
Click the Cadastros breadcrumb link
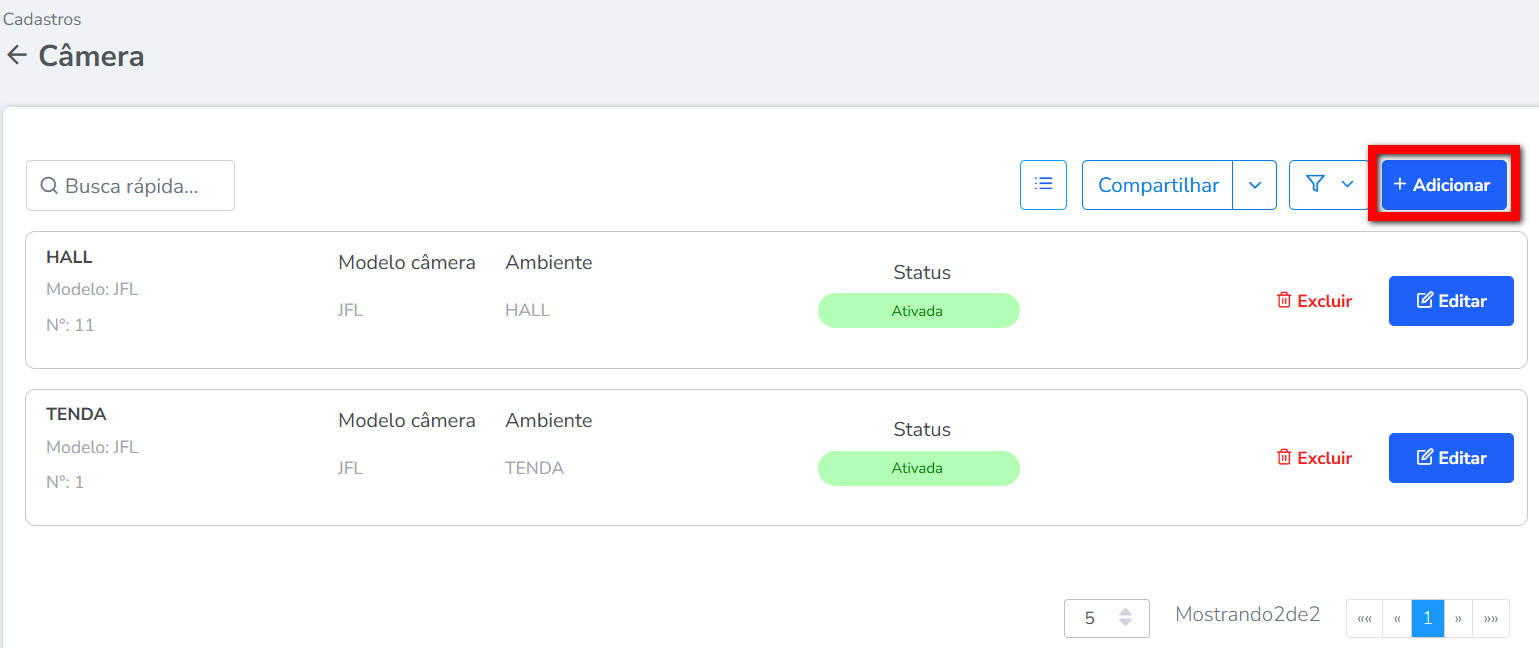coord(42,19)
